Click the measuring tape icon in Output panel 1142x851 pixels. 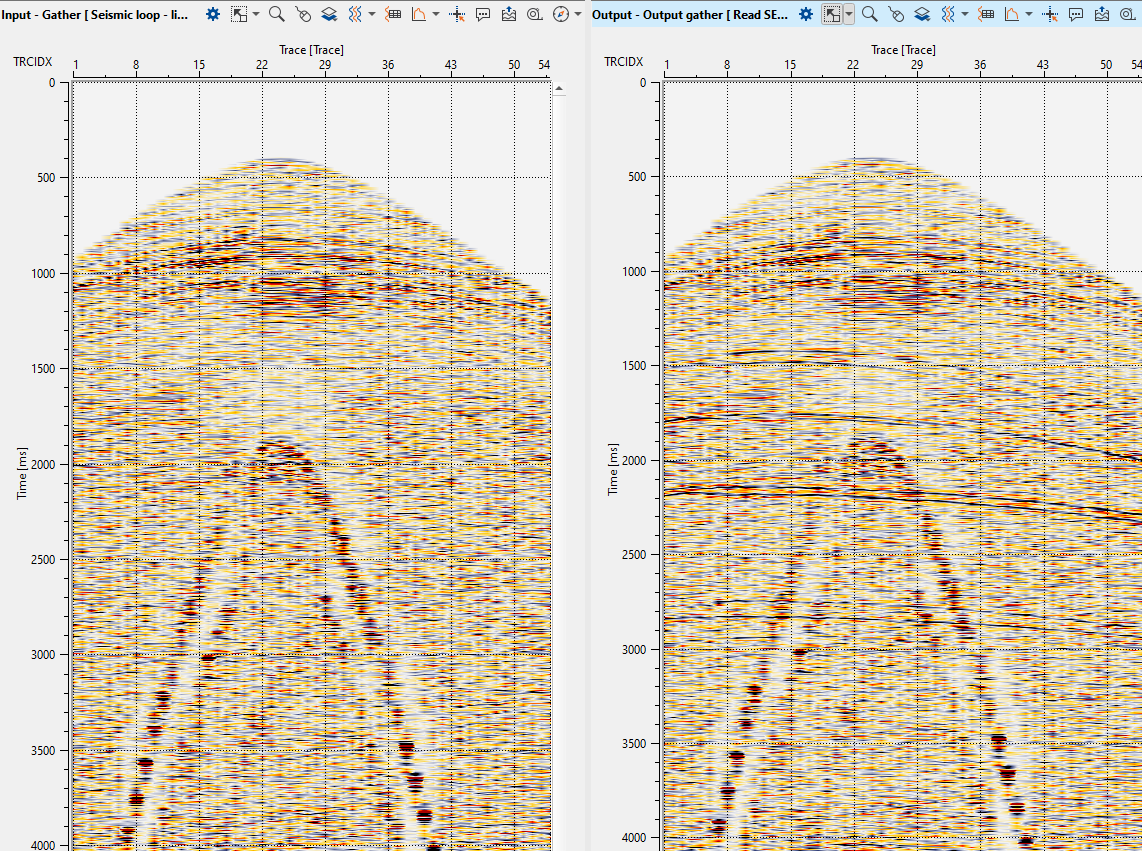(x=1126, y=14)
